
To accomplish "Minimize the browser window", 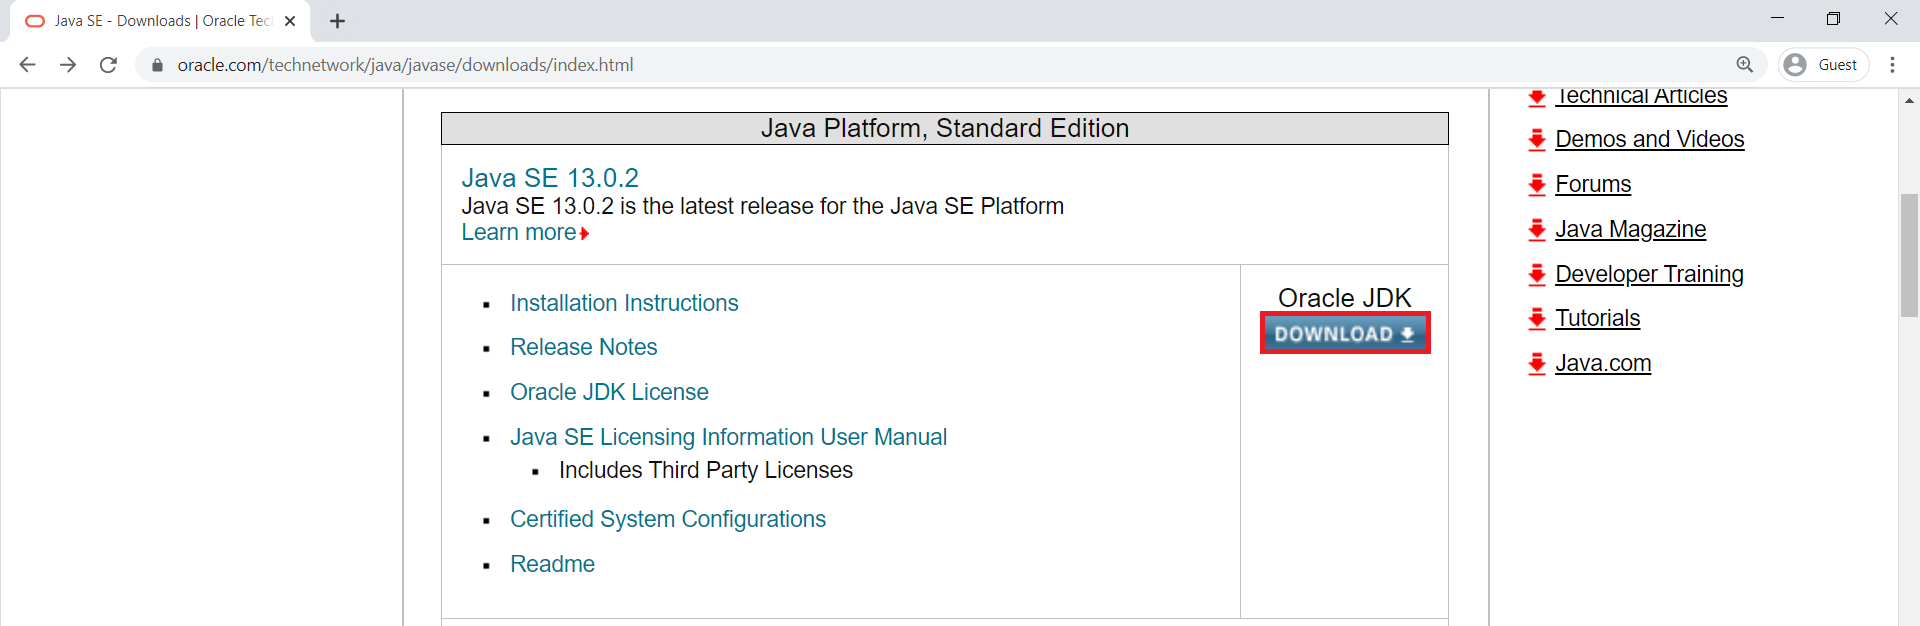I will click(1777, 19).
